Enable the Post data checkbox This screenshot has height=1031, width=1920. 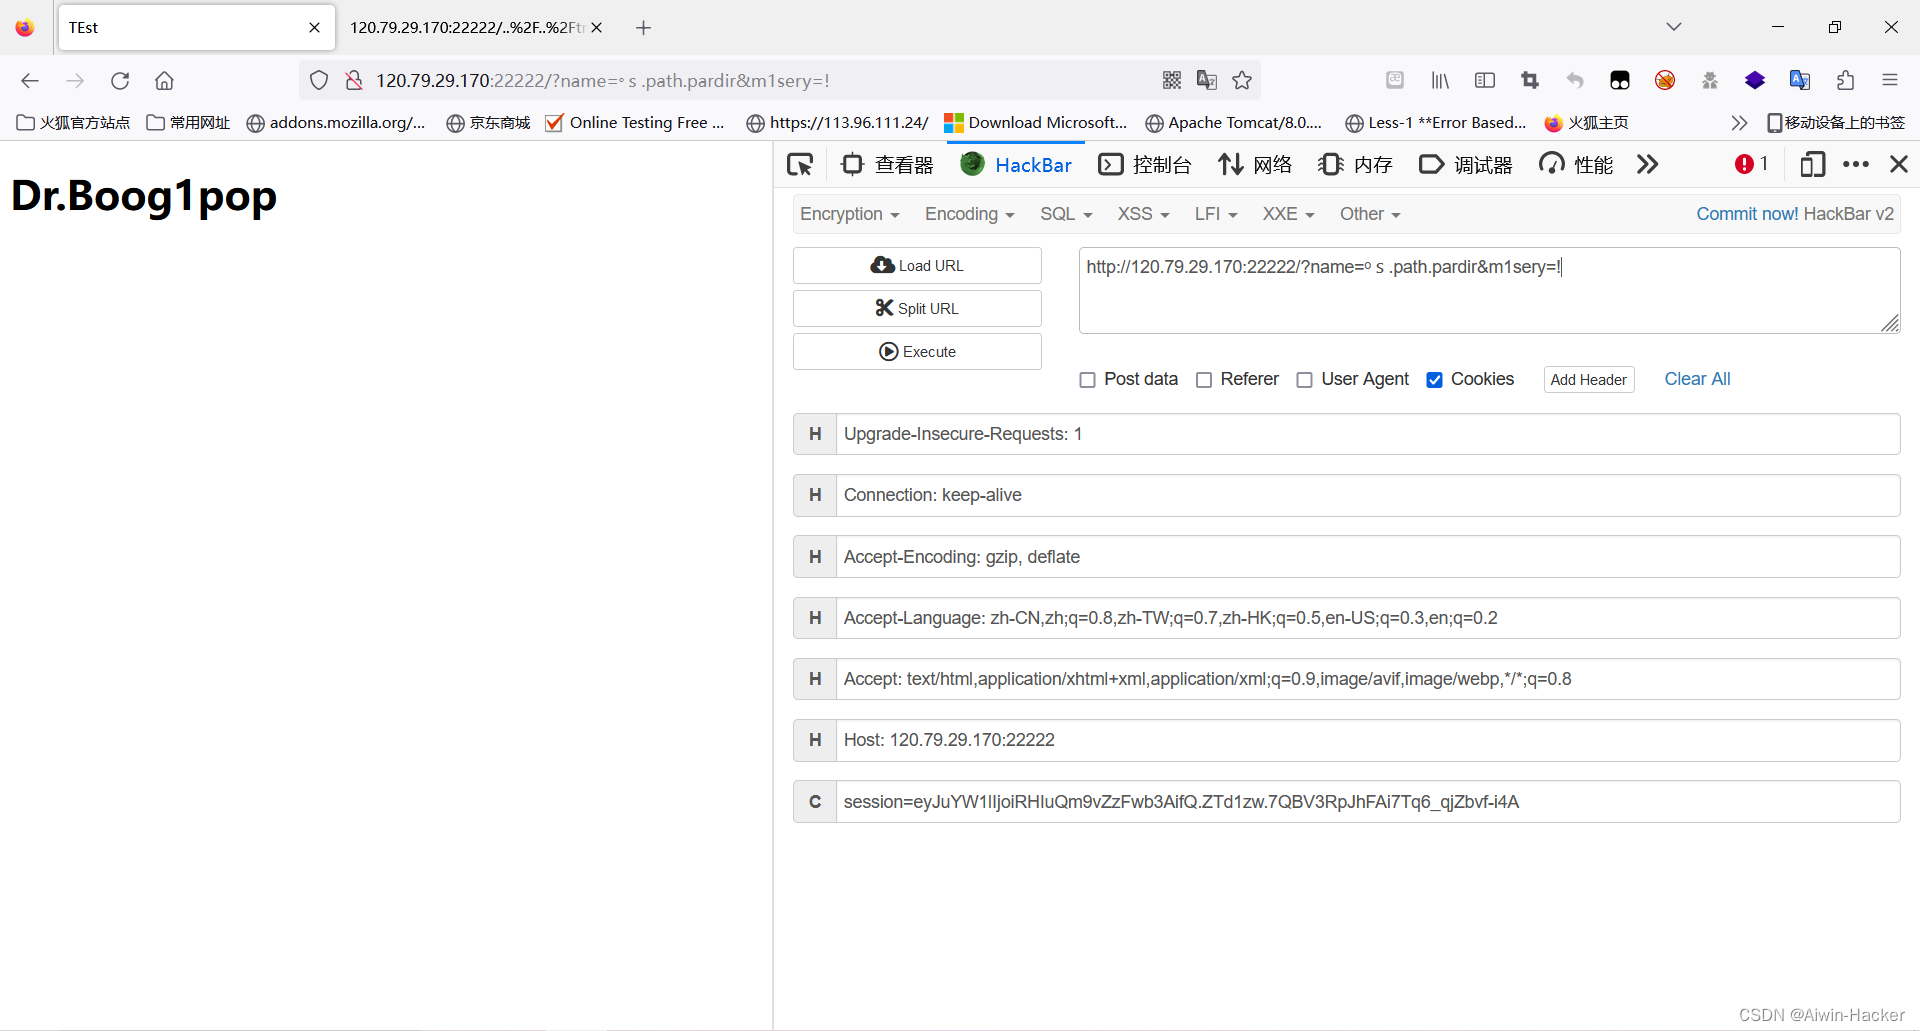click(1087, 380)
